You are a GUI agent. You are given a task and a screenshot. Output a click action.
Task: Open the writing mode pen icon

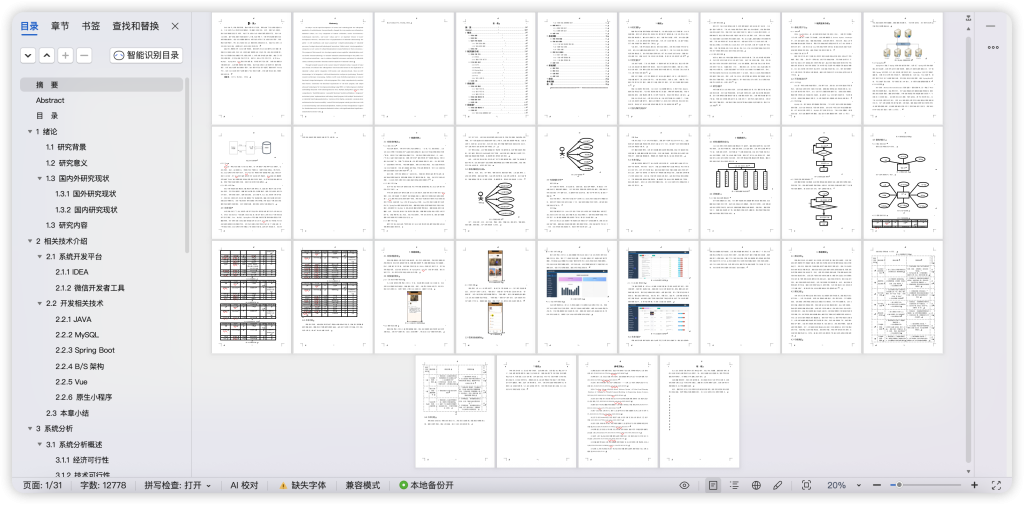pyautogui.click(x=777, y=485)
